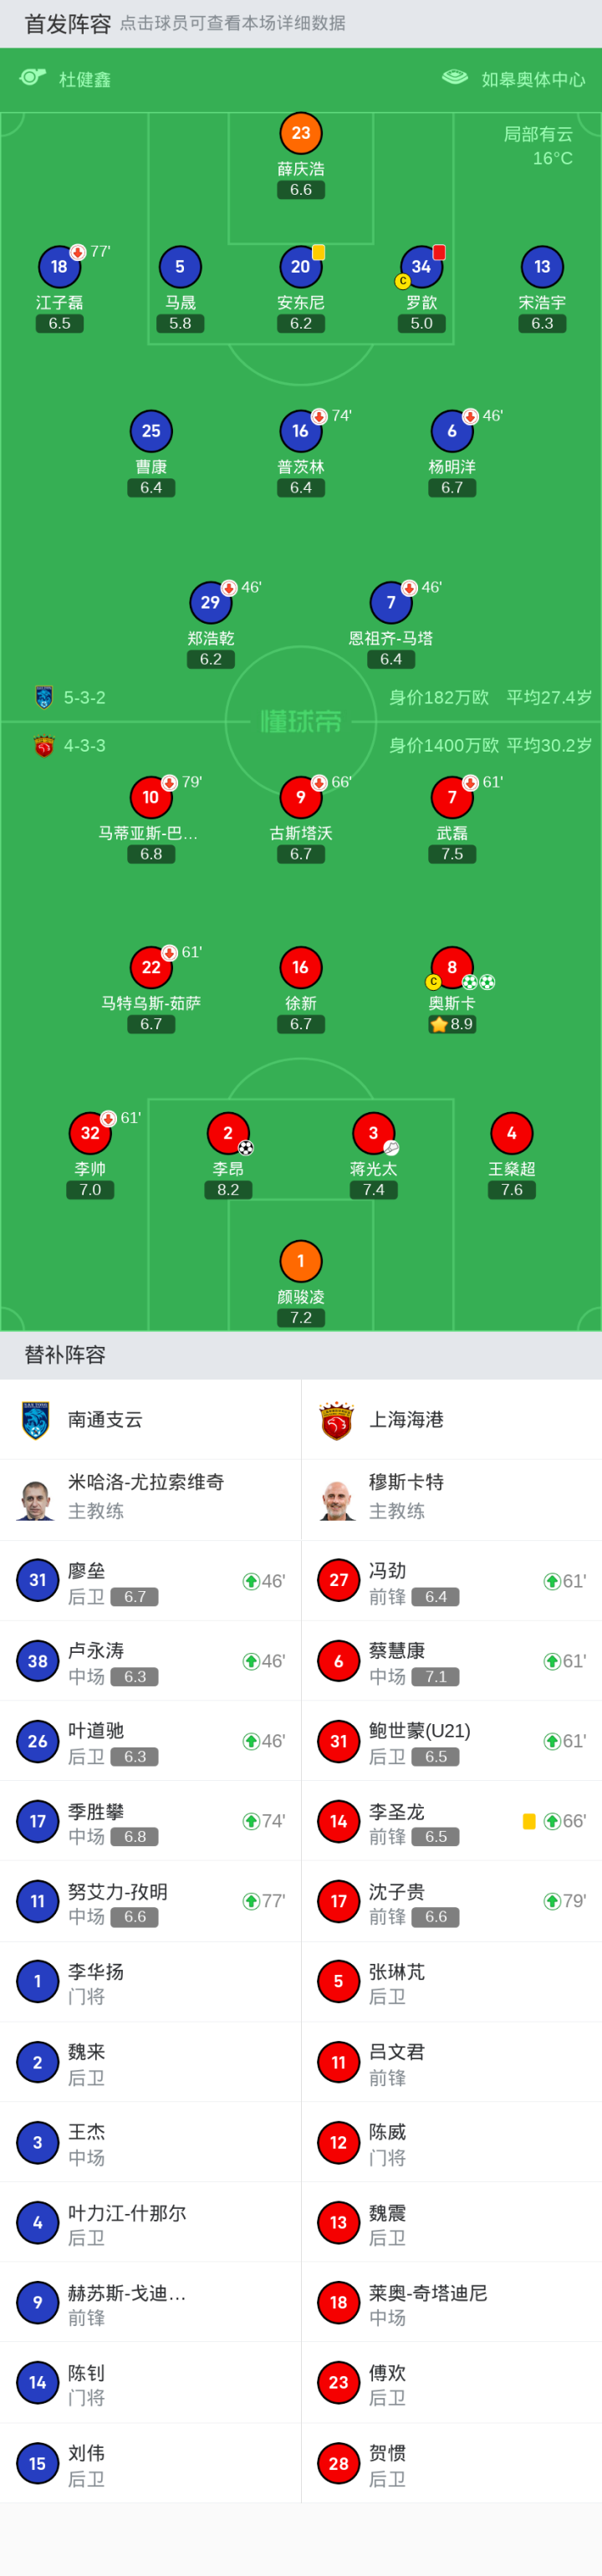Open coach 米哈洛-尤拉索维奇 profile photo
This screenshot has height=2576, width=602.
(36, 1499)
